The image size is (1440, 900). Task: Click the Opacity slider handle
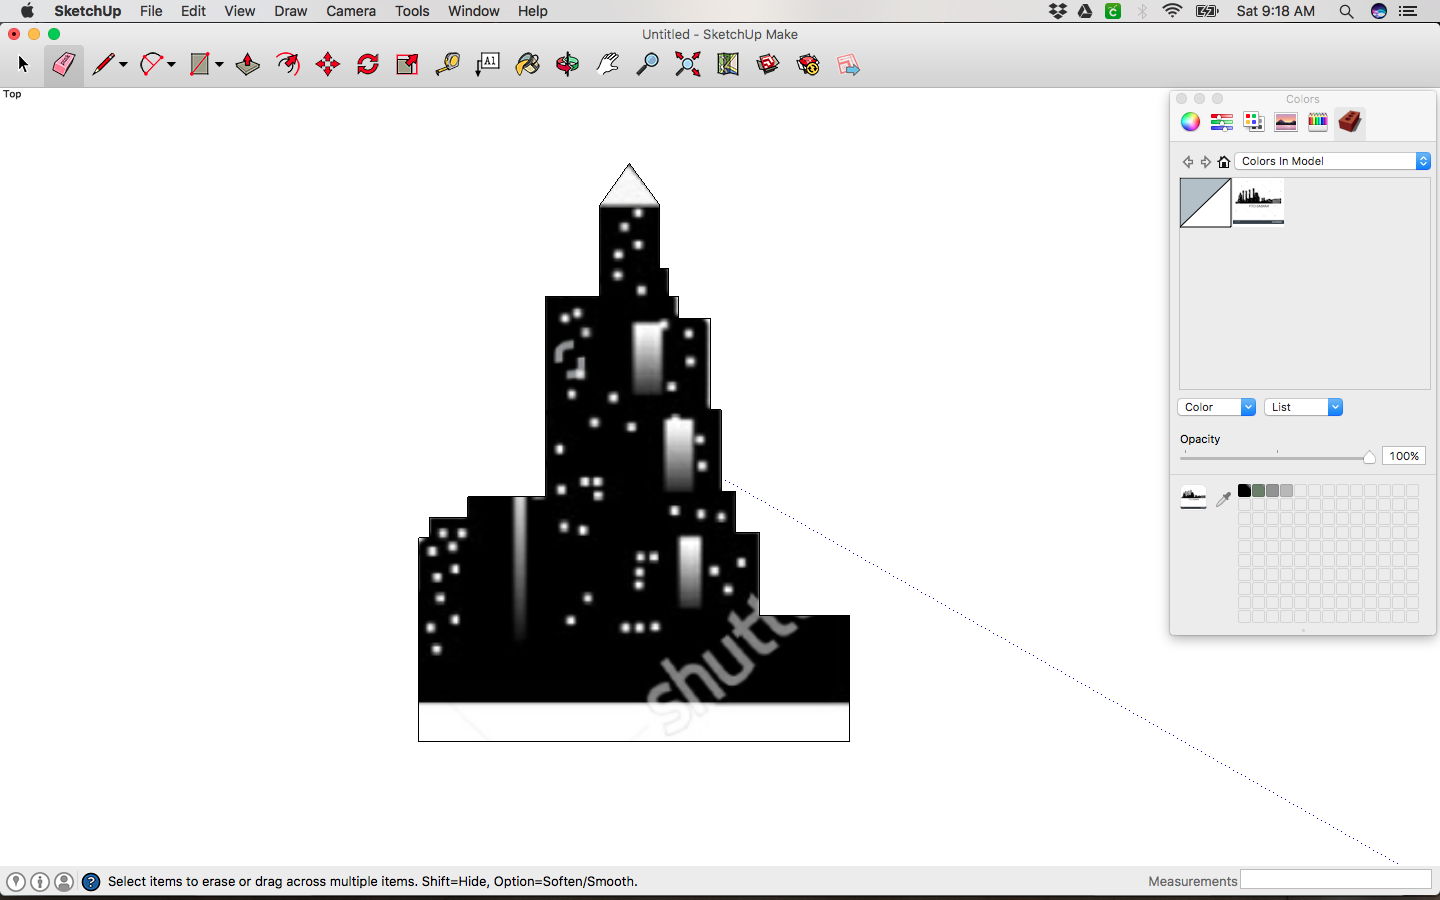point(1369,457)
